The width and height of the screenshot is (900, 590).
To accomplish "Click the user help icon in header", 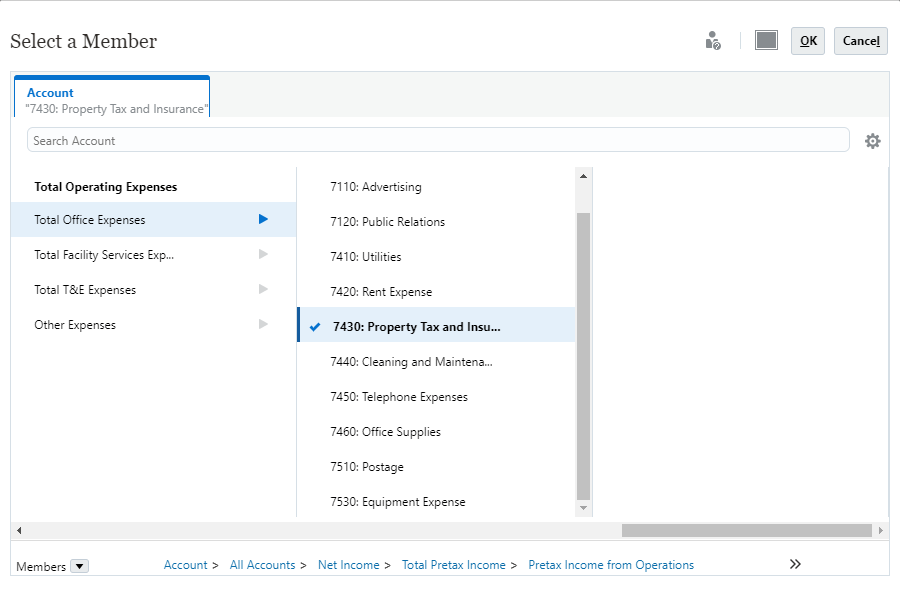I will click(713, 41).
